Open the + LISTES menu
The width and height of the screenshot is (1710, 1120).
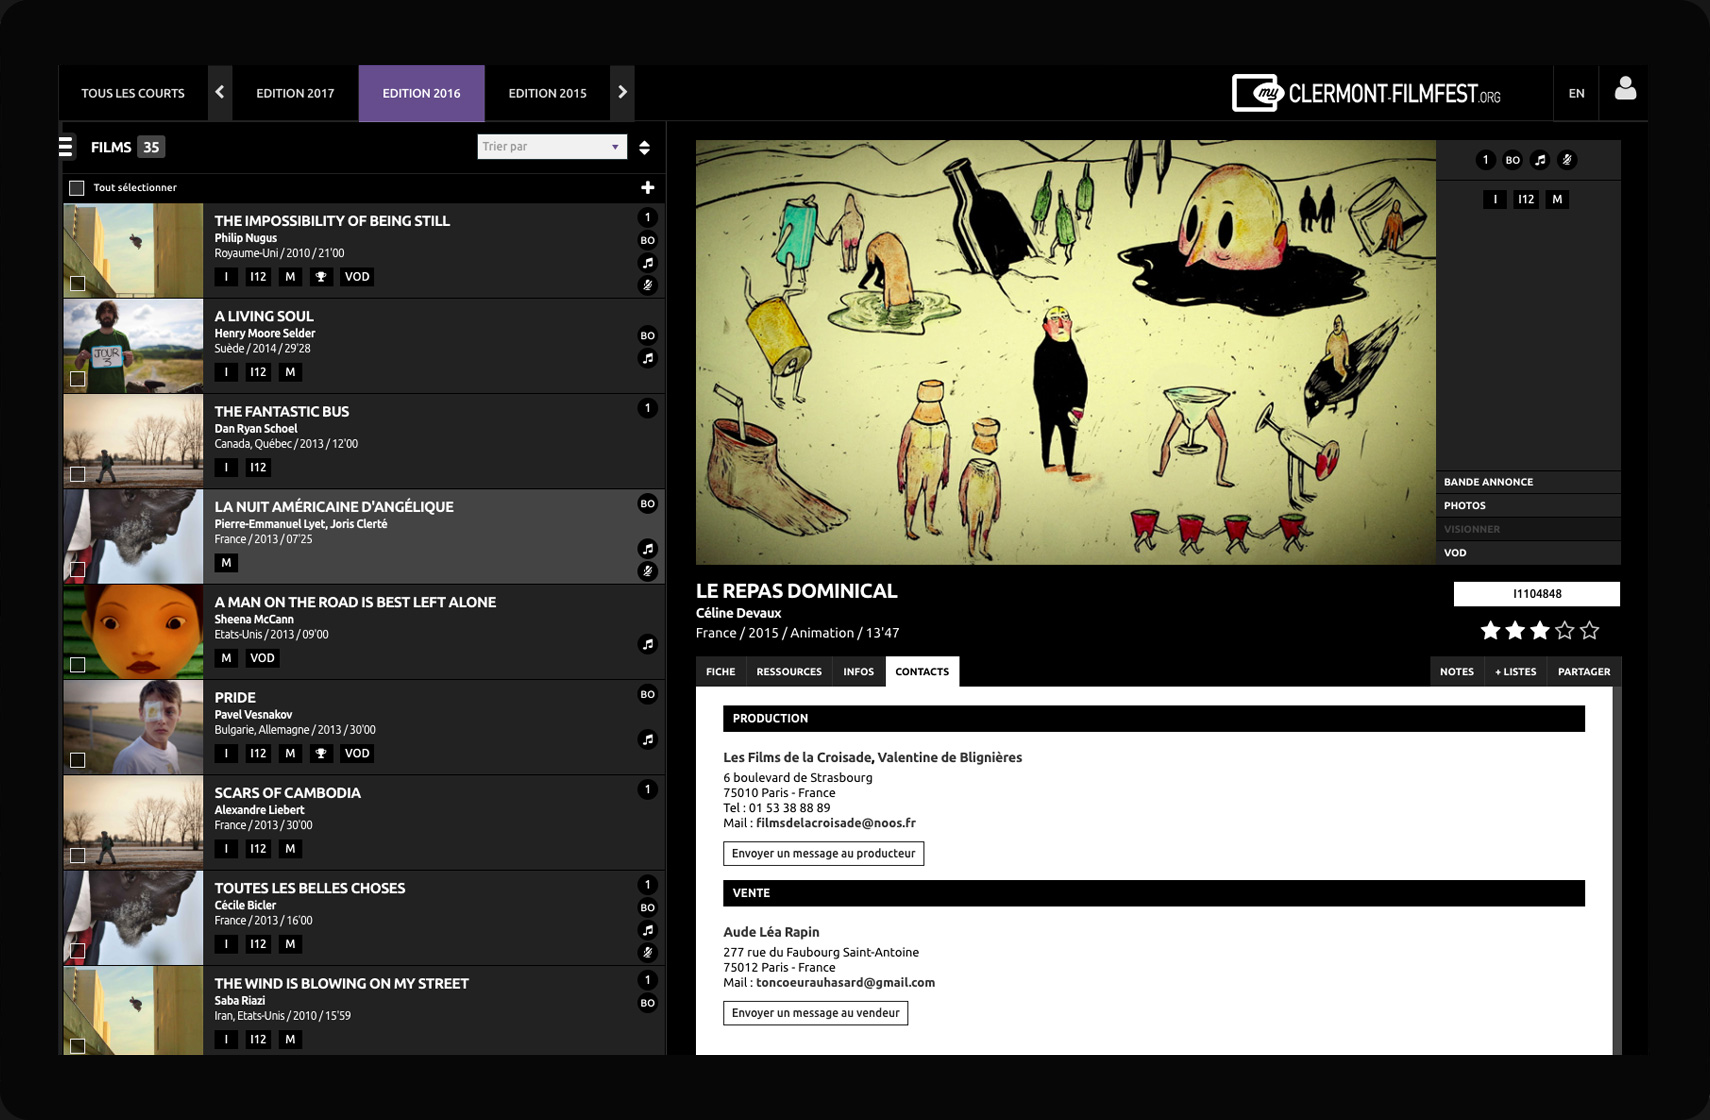1515,672
